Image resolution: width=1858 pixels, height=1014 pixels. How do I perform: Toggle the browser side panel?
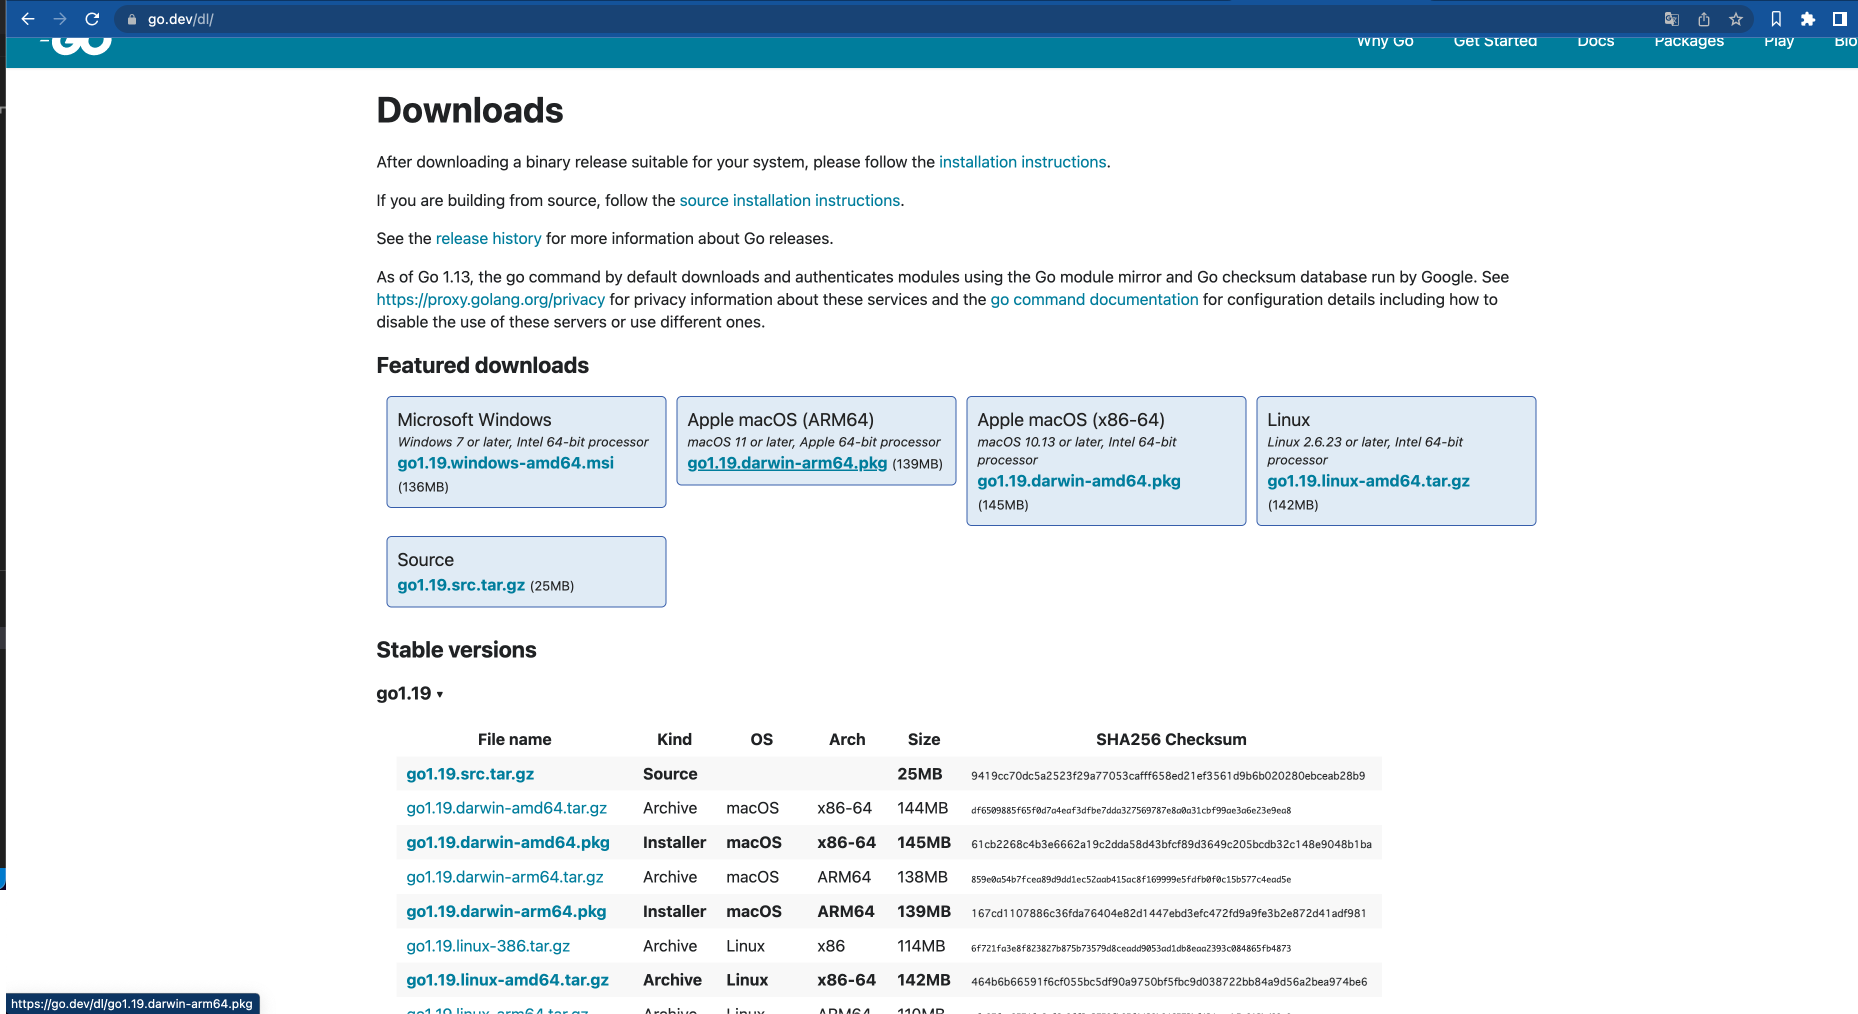click(x=1840, y=19)
